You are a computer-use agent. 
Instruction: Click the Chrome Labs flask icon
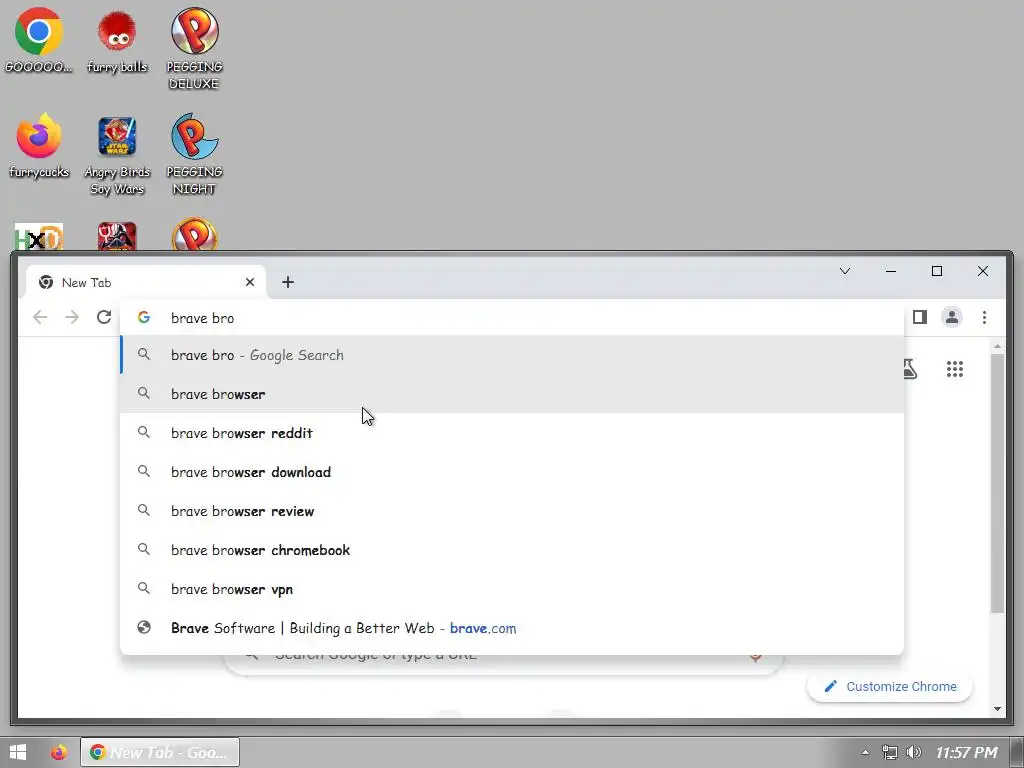tap(910, 369)
